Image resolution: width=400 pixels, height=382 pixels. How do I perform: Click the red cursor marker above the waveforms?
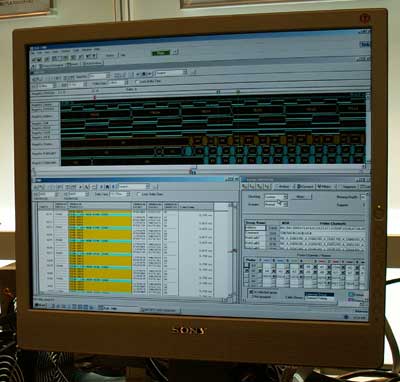(x=95, y=97)
